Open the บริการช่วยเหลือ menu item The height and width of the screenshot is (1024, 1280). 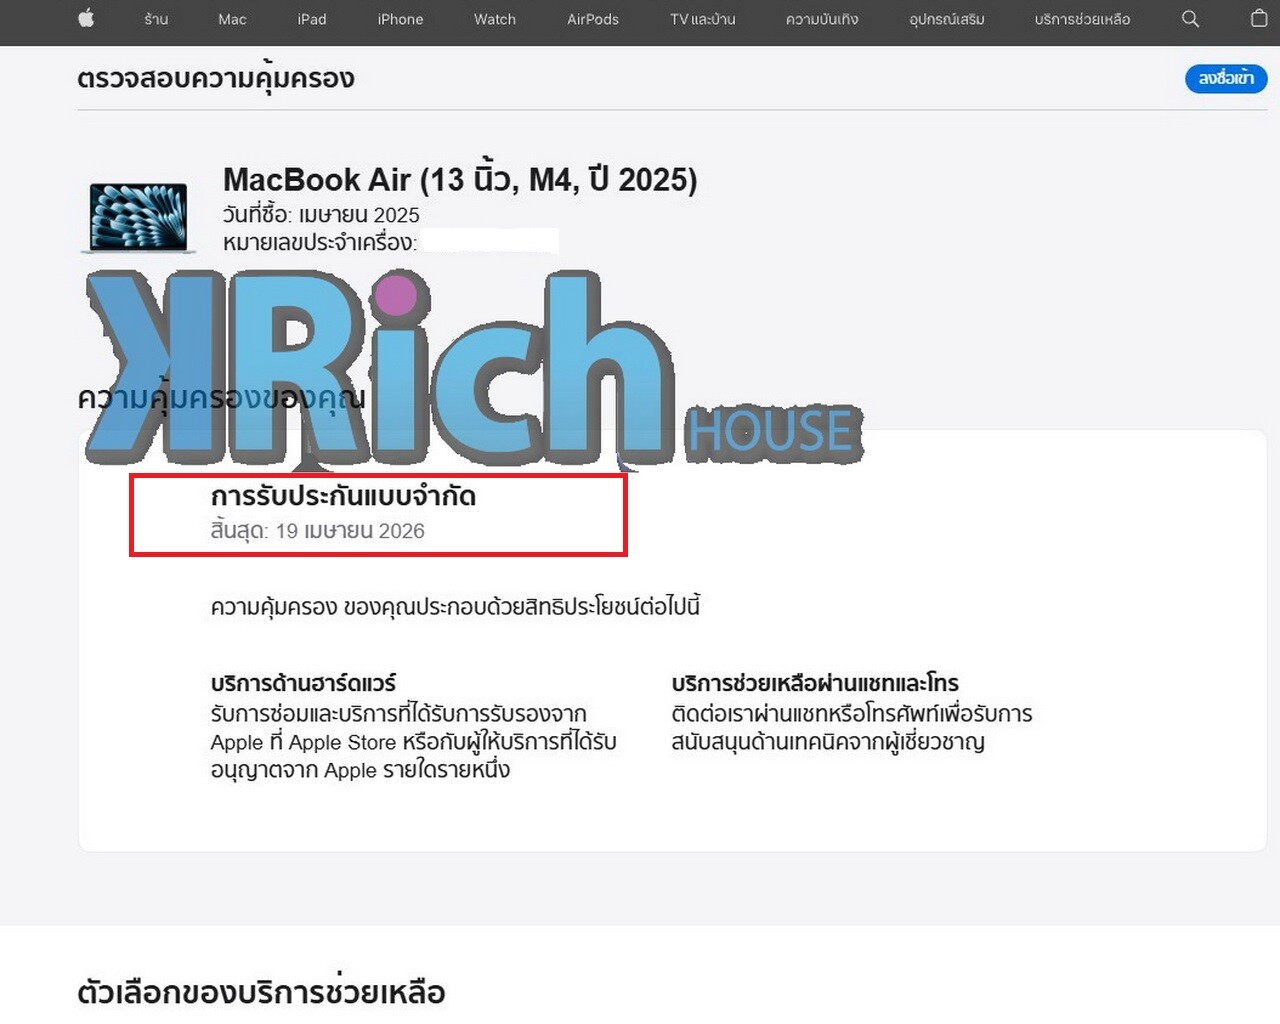pyautogui.click(x=1082, y=19)
